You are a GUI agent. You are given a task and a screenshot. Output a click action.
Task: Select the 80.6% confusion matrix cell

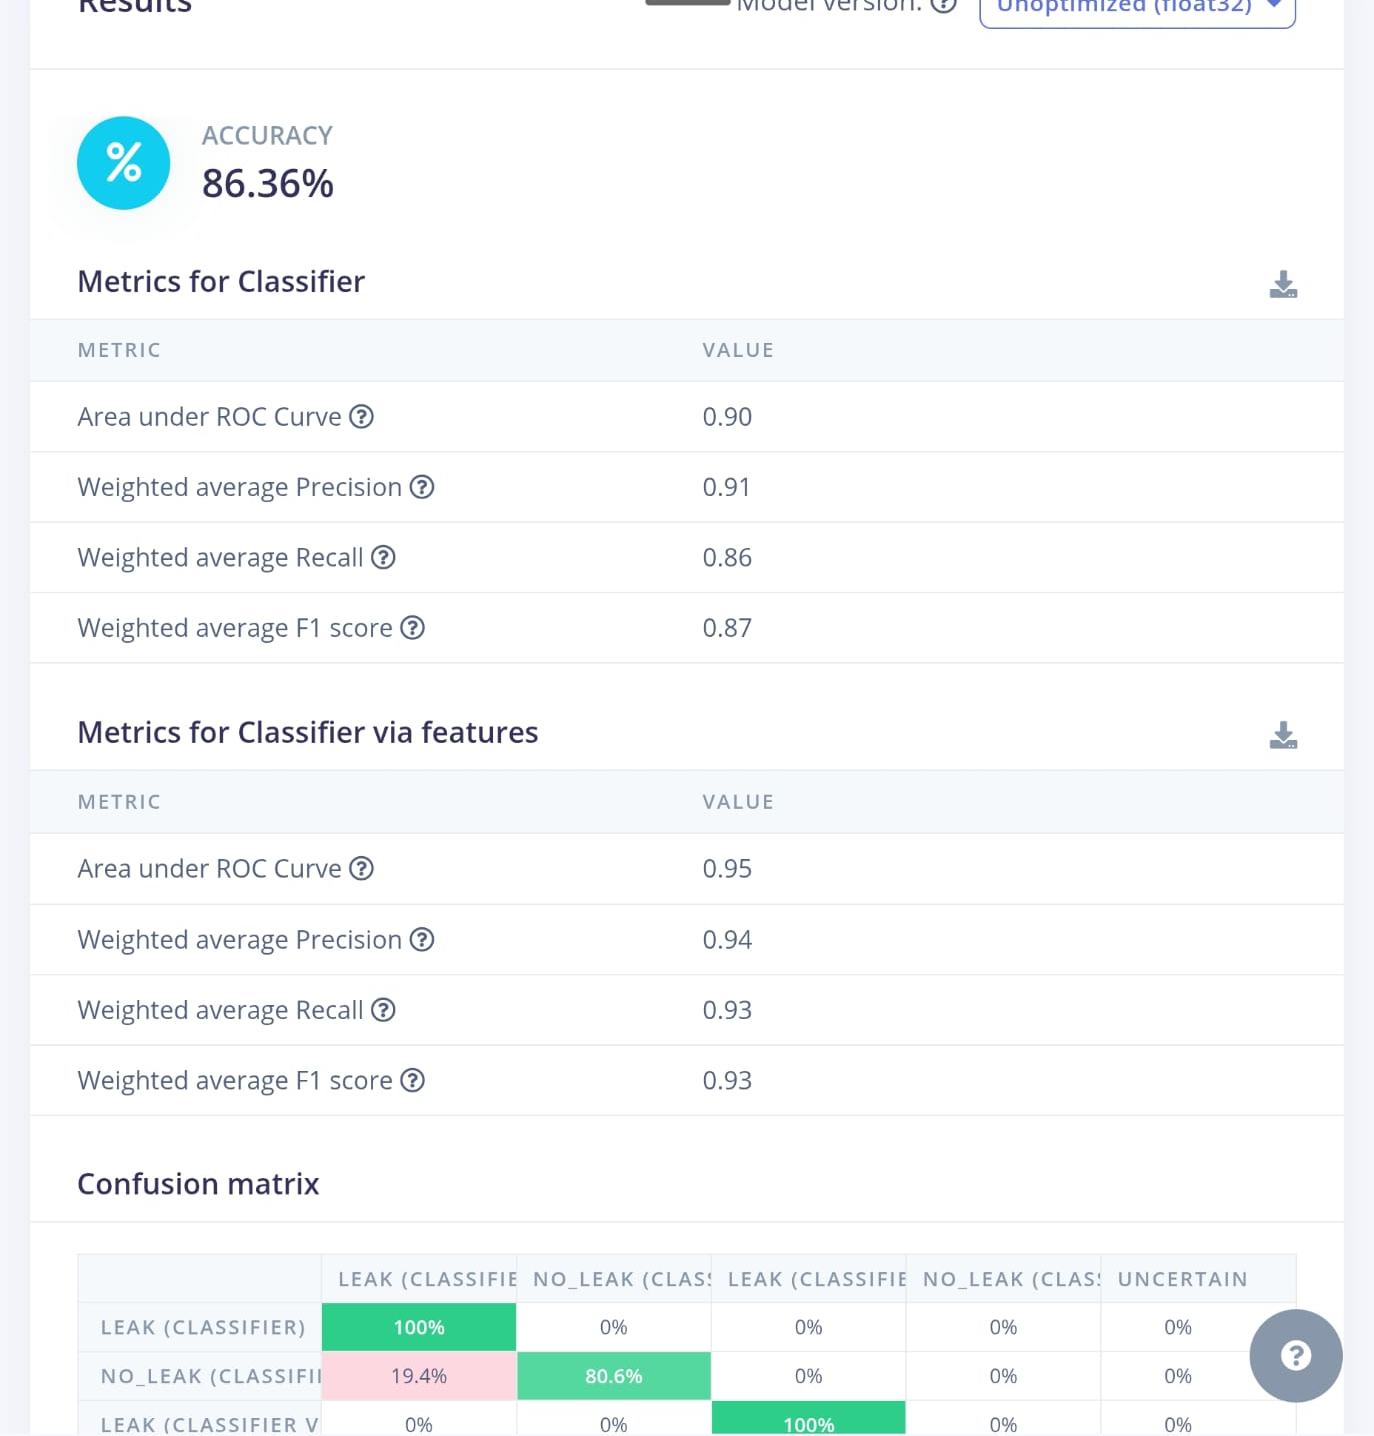[614, 1376]
